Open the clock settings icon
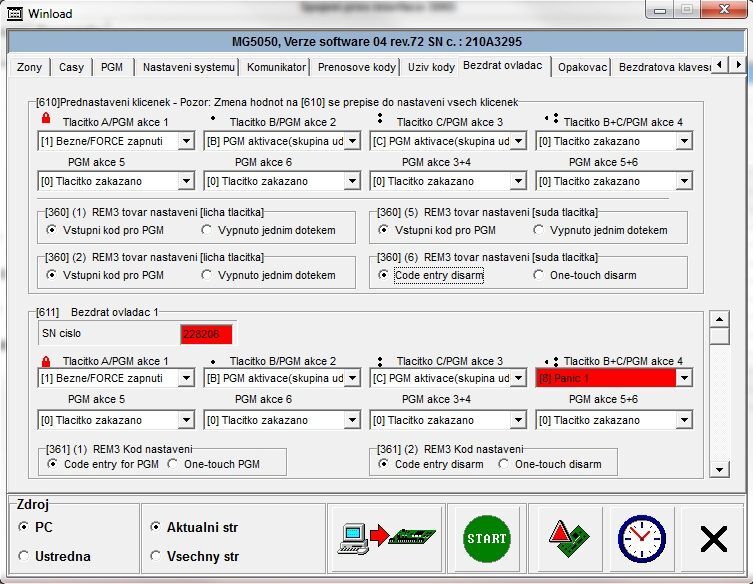Image resolution: width=753 pixels, height=584 pixels. (x=641, y=538)
